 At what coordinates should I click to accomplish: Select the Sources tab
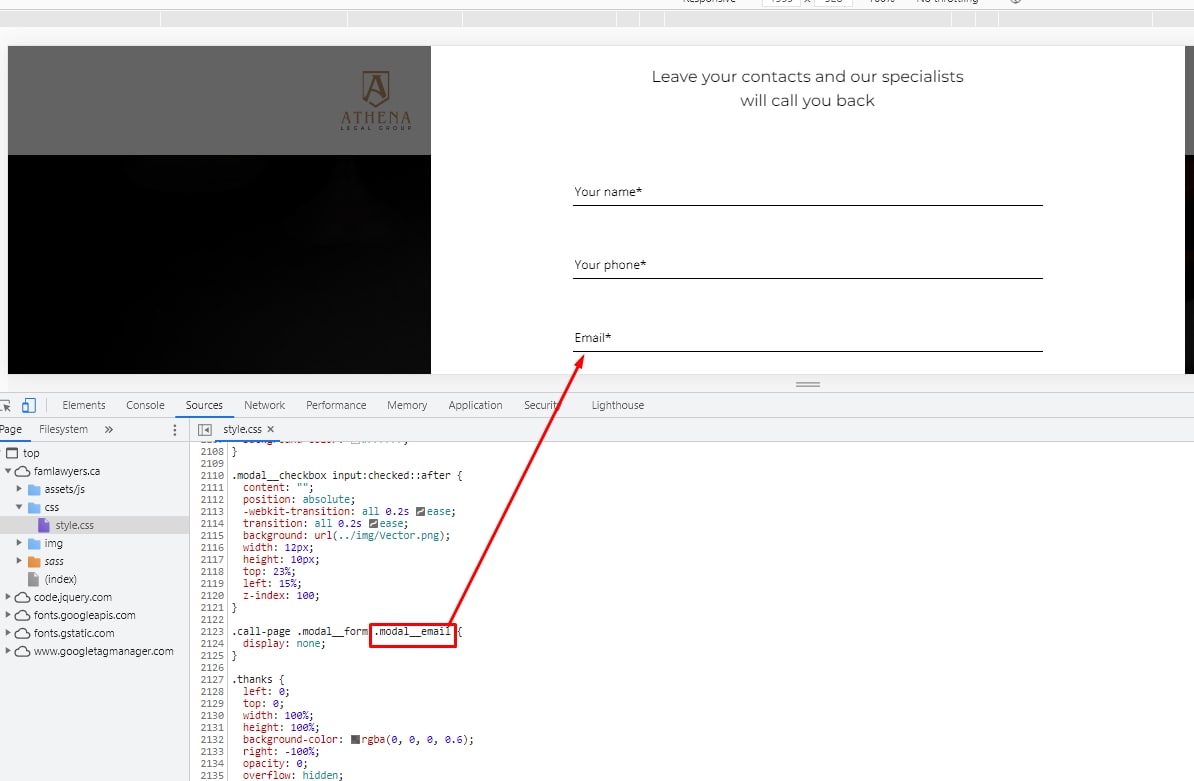coord(204,405)
